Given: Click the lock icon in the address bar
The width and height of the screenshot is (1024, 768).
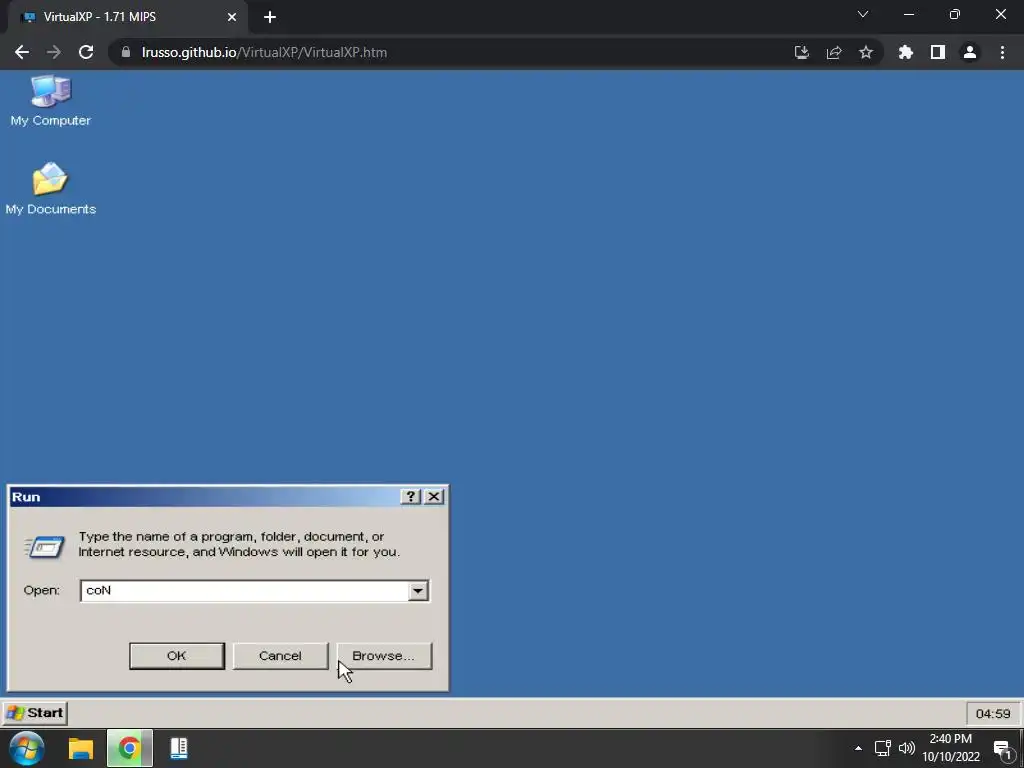Looking at the screenshot, I should tap(126, 52).
